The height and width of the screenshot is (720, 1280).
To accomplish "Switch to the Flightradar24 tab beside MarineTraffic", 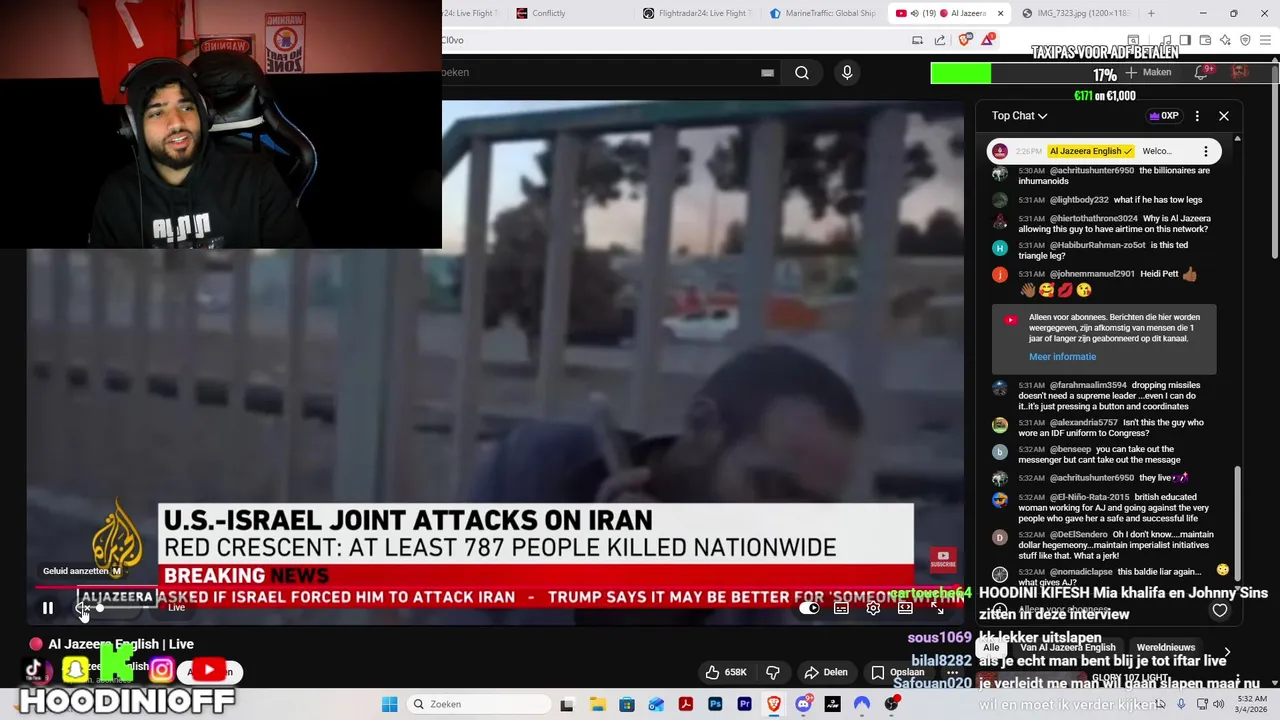I will click(697, 13).
